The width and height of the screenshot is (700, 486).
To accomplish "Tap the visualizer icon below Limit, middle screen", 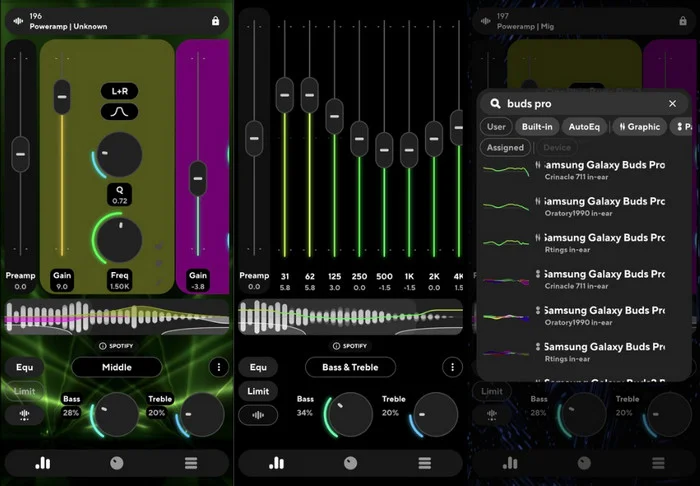I will click(x=258, y=415).
